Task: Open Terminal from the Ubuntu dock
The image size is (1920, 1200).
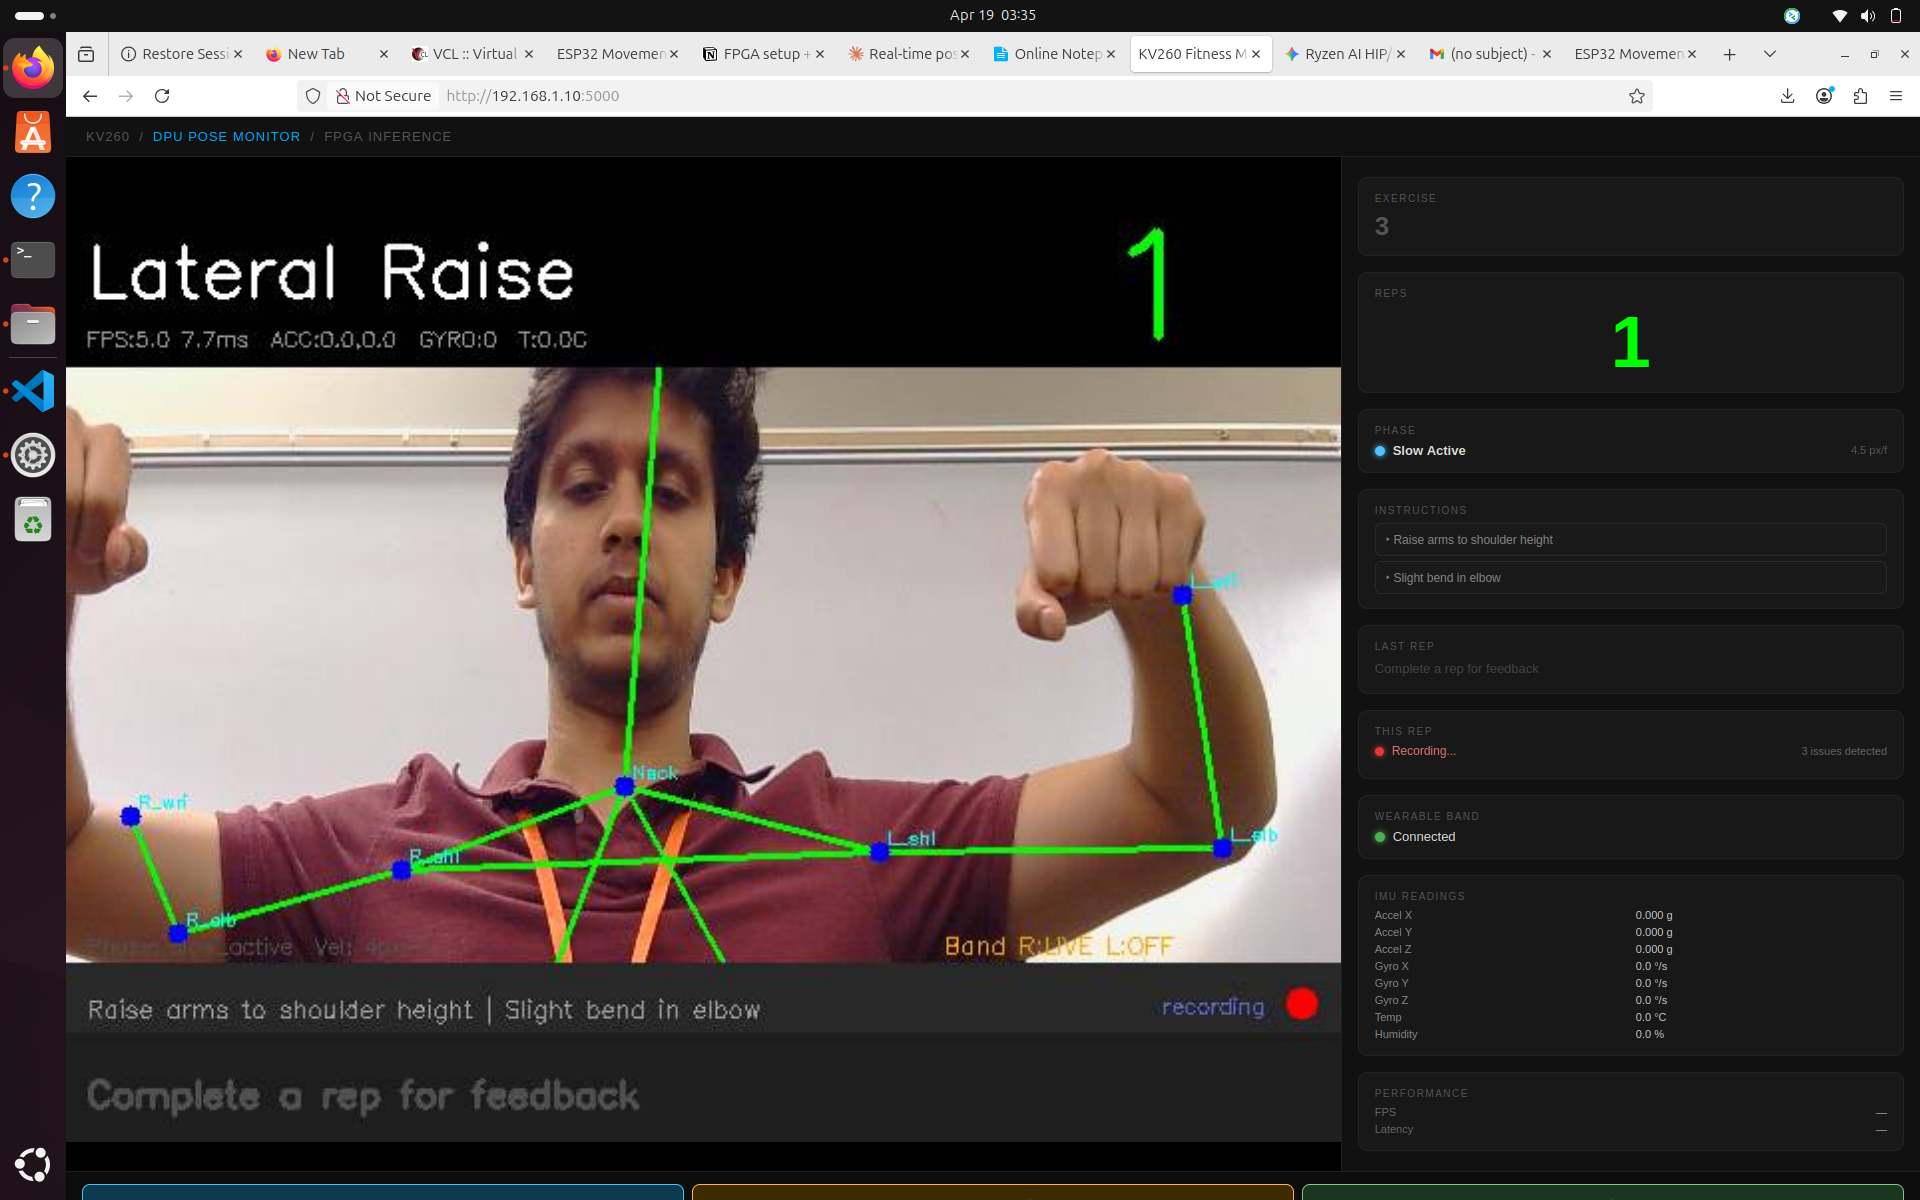Action: pos(33,260)
